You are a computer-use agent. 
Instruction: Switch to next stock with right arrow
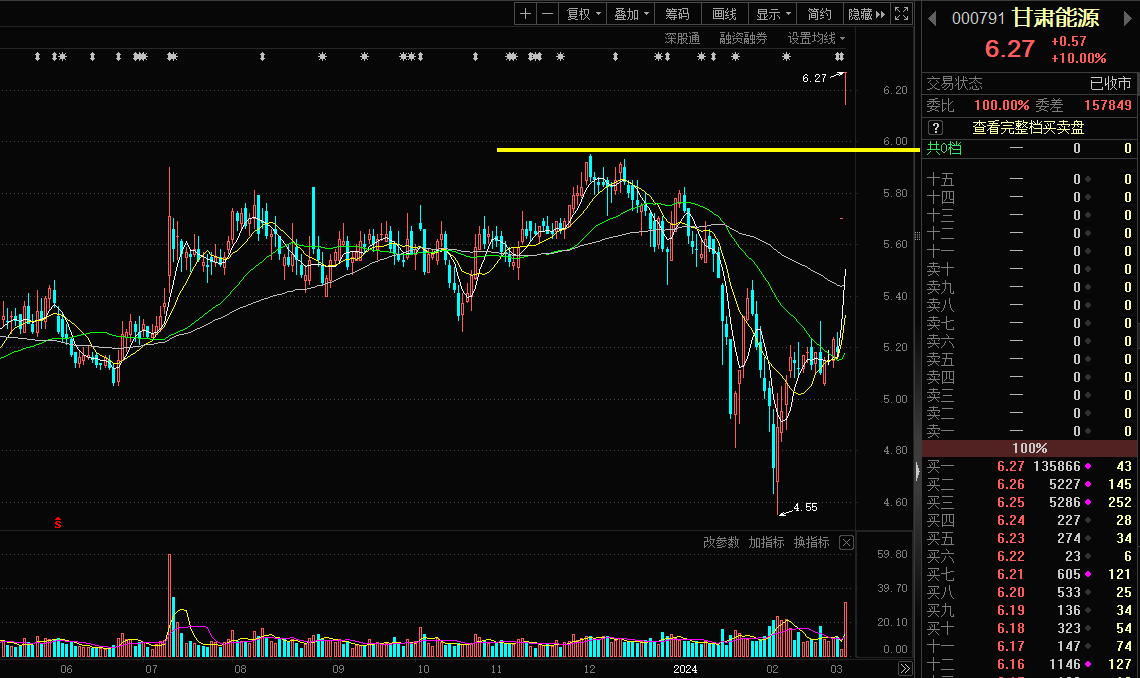[x=1127, y=17]
